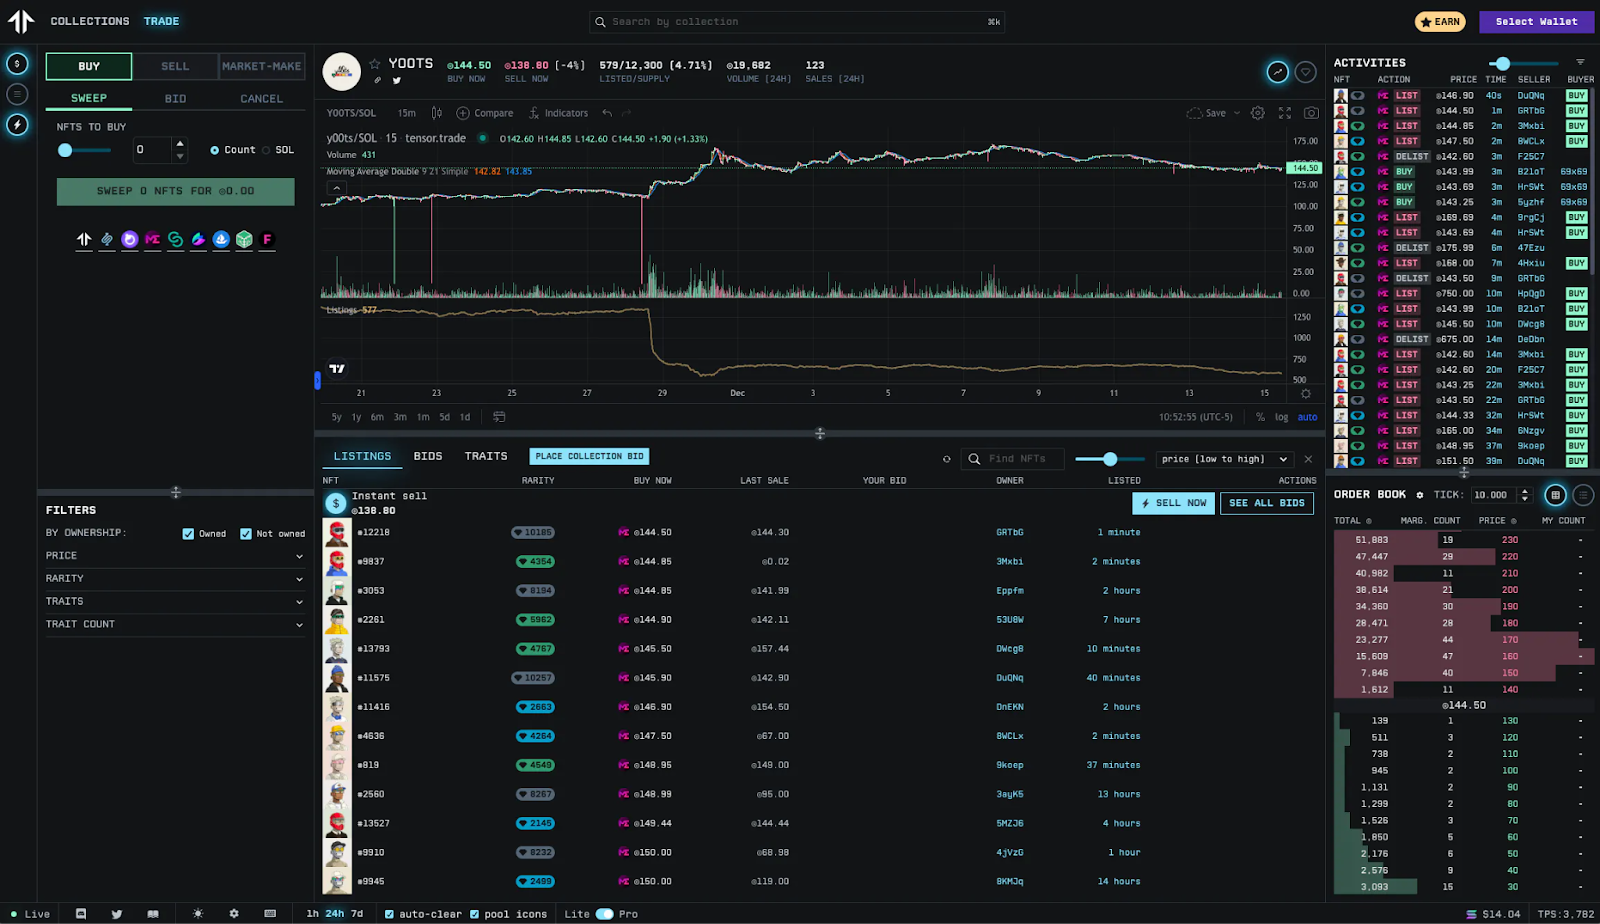Disable the auto-clear checkbox
Image resolution: width=1600 pixels, height=924 pixels.
tap(389, 914)
